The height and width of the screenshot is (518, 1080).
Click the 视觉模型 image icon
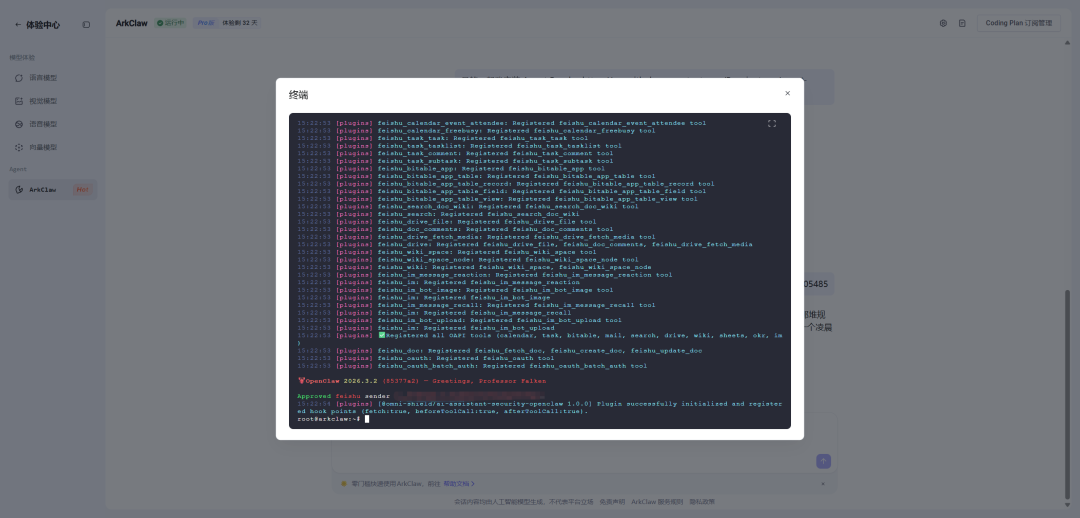pyautogui.click(x=19, y=101)
